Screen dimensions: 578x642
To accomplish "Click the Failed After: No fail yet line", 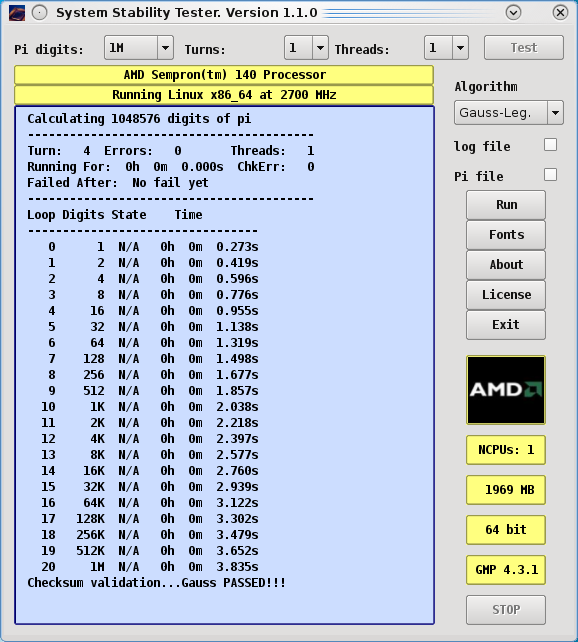I will pyautogui.click(x=118, y=183).
